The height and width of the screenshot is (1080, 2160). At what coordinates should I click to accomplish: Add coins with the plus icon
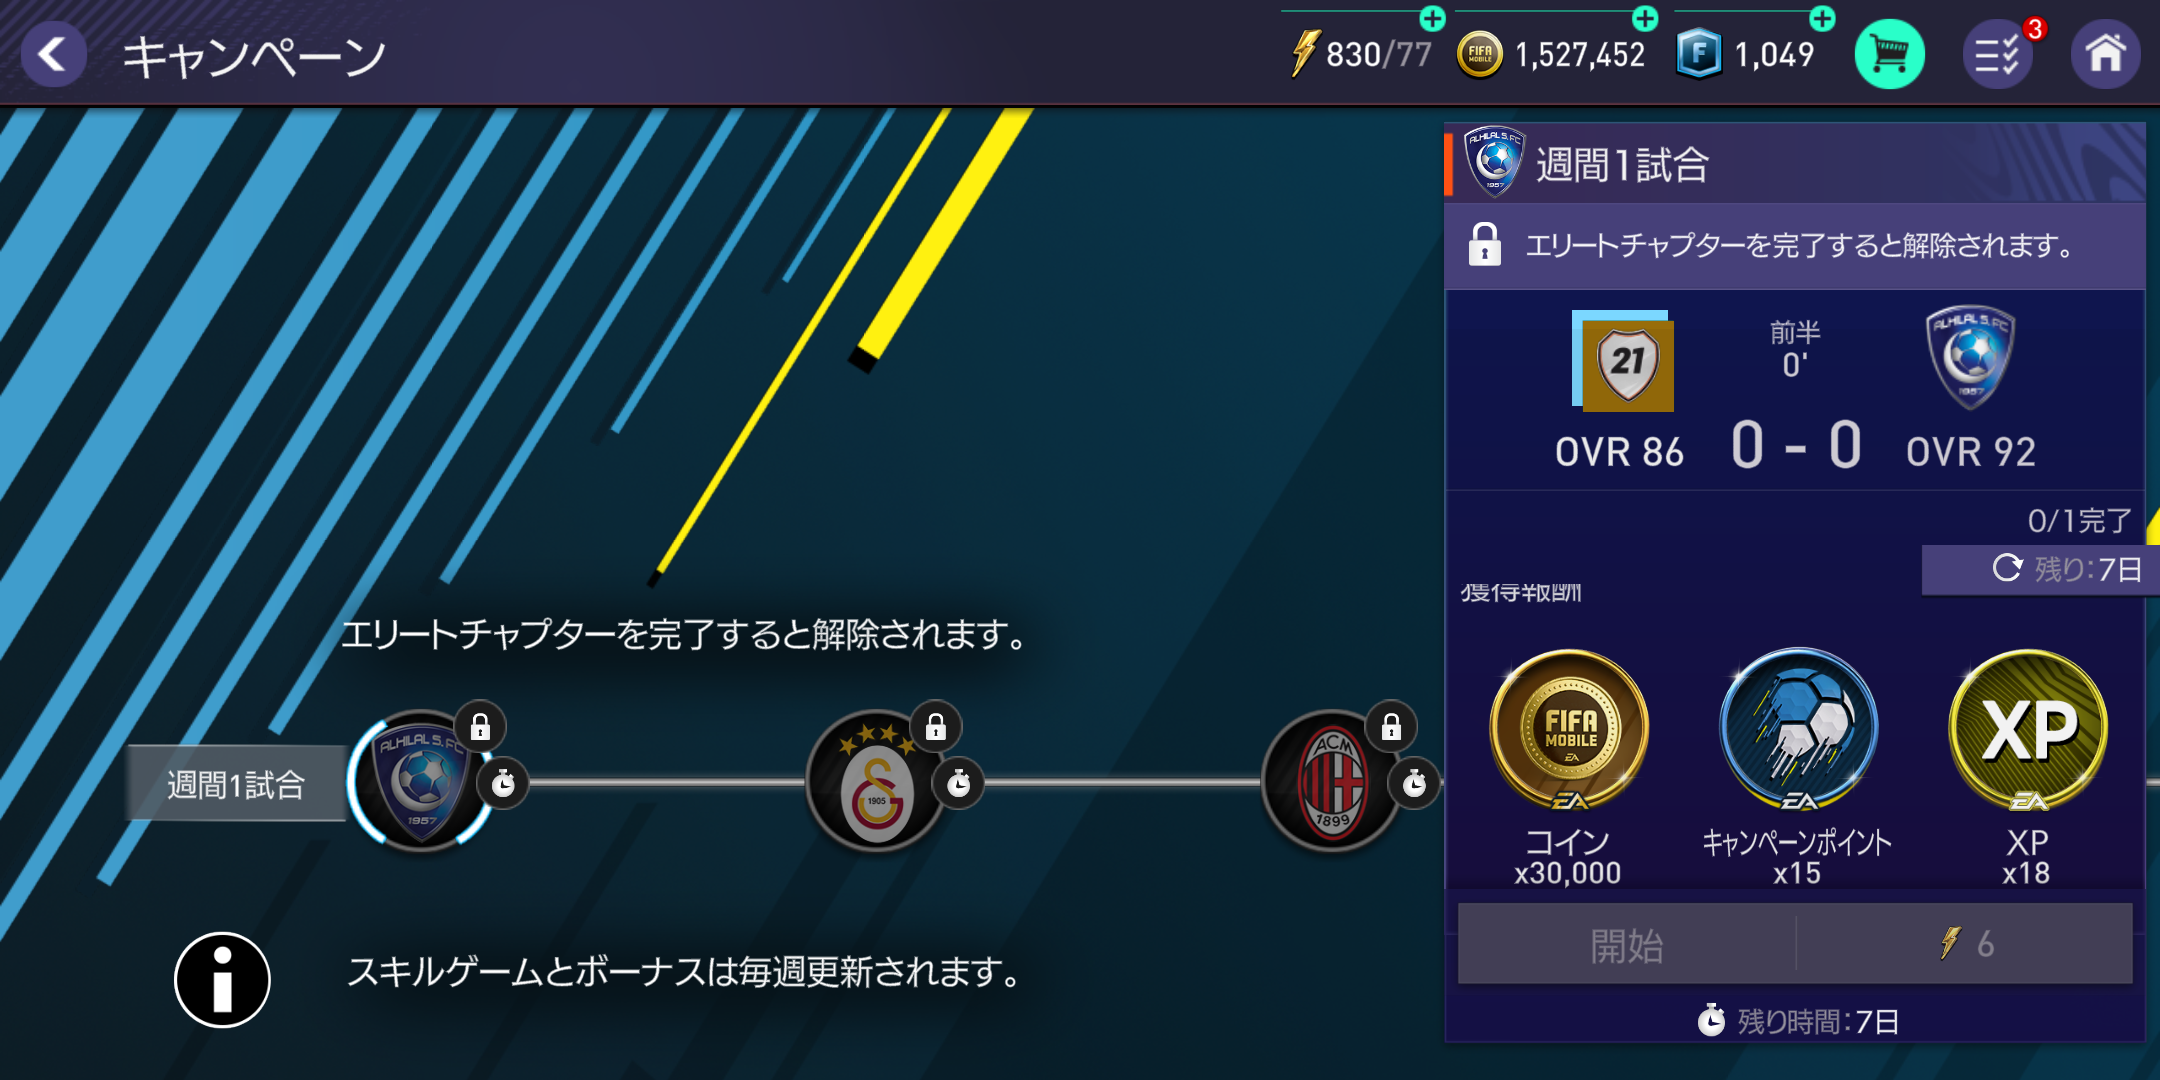click(x=1644, y=18)
